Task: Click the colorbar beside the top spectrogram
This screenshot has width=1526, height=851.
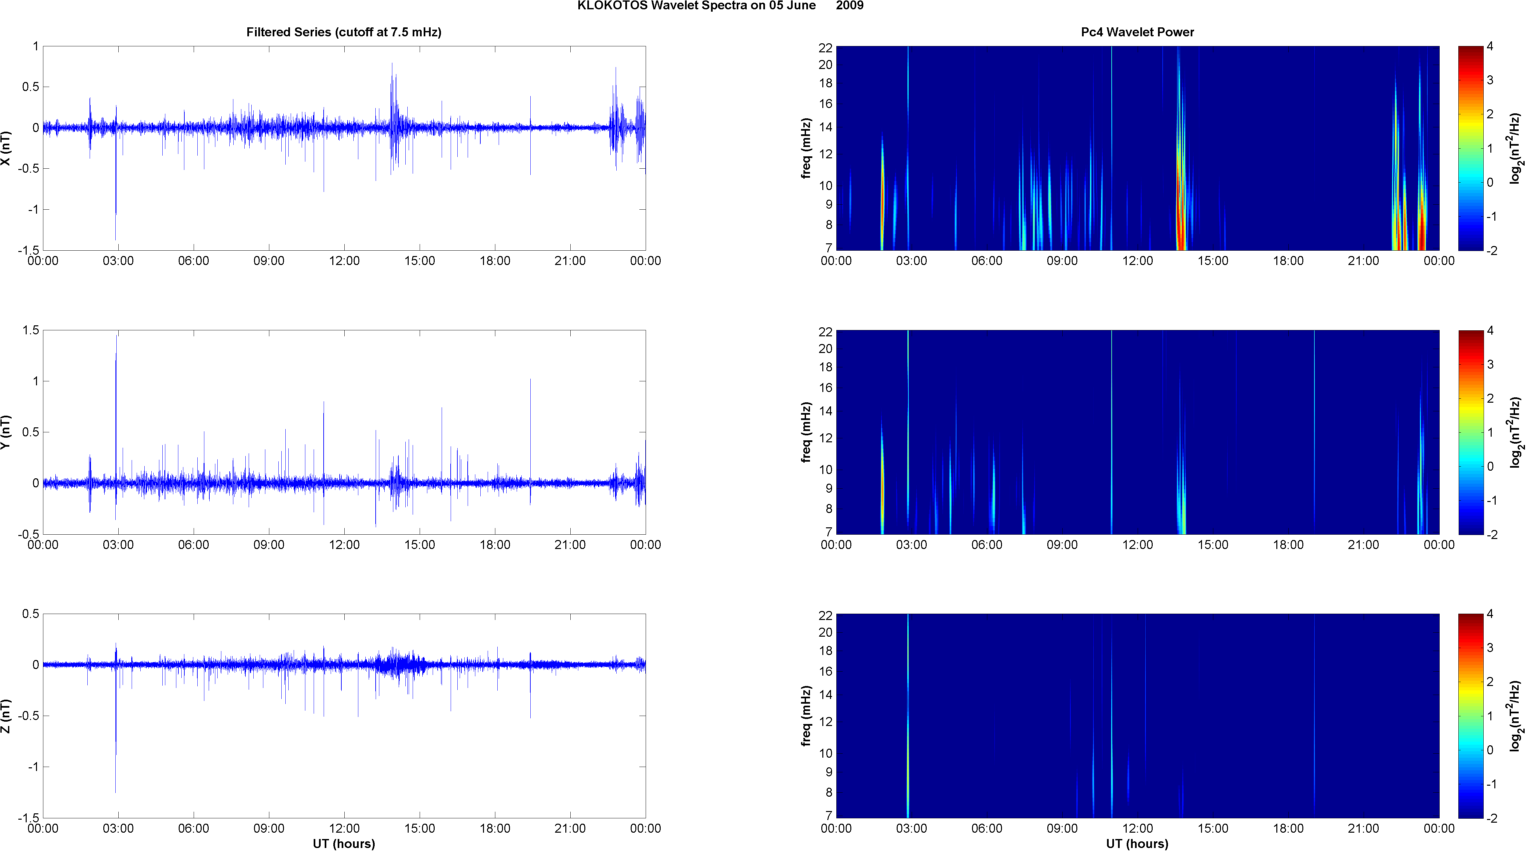Action: point(1470,148)
